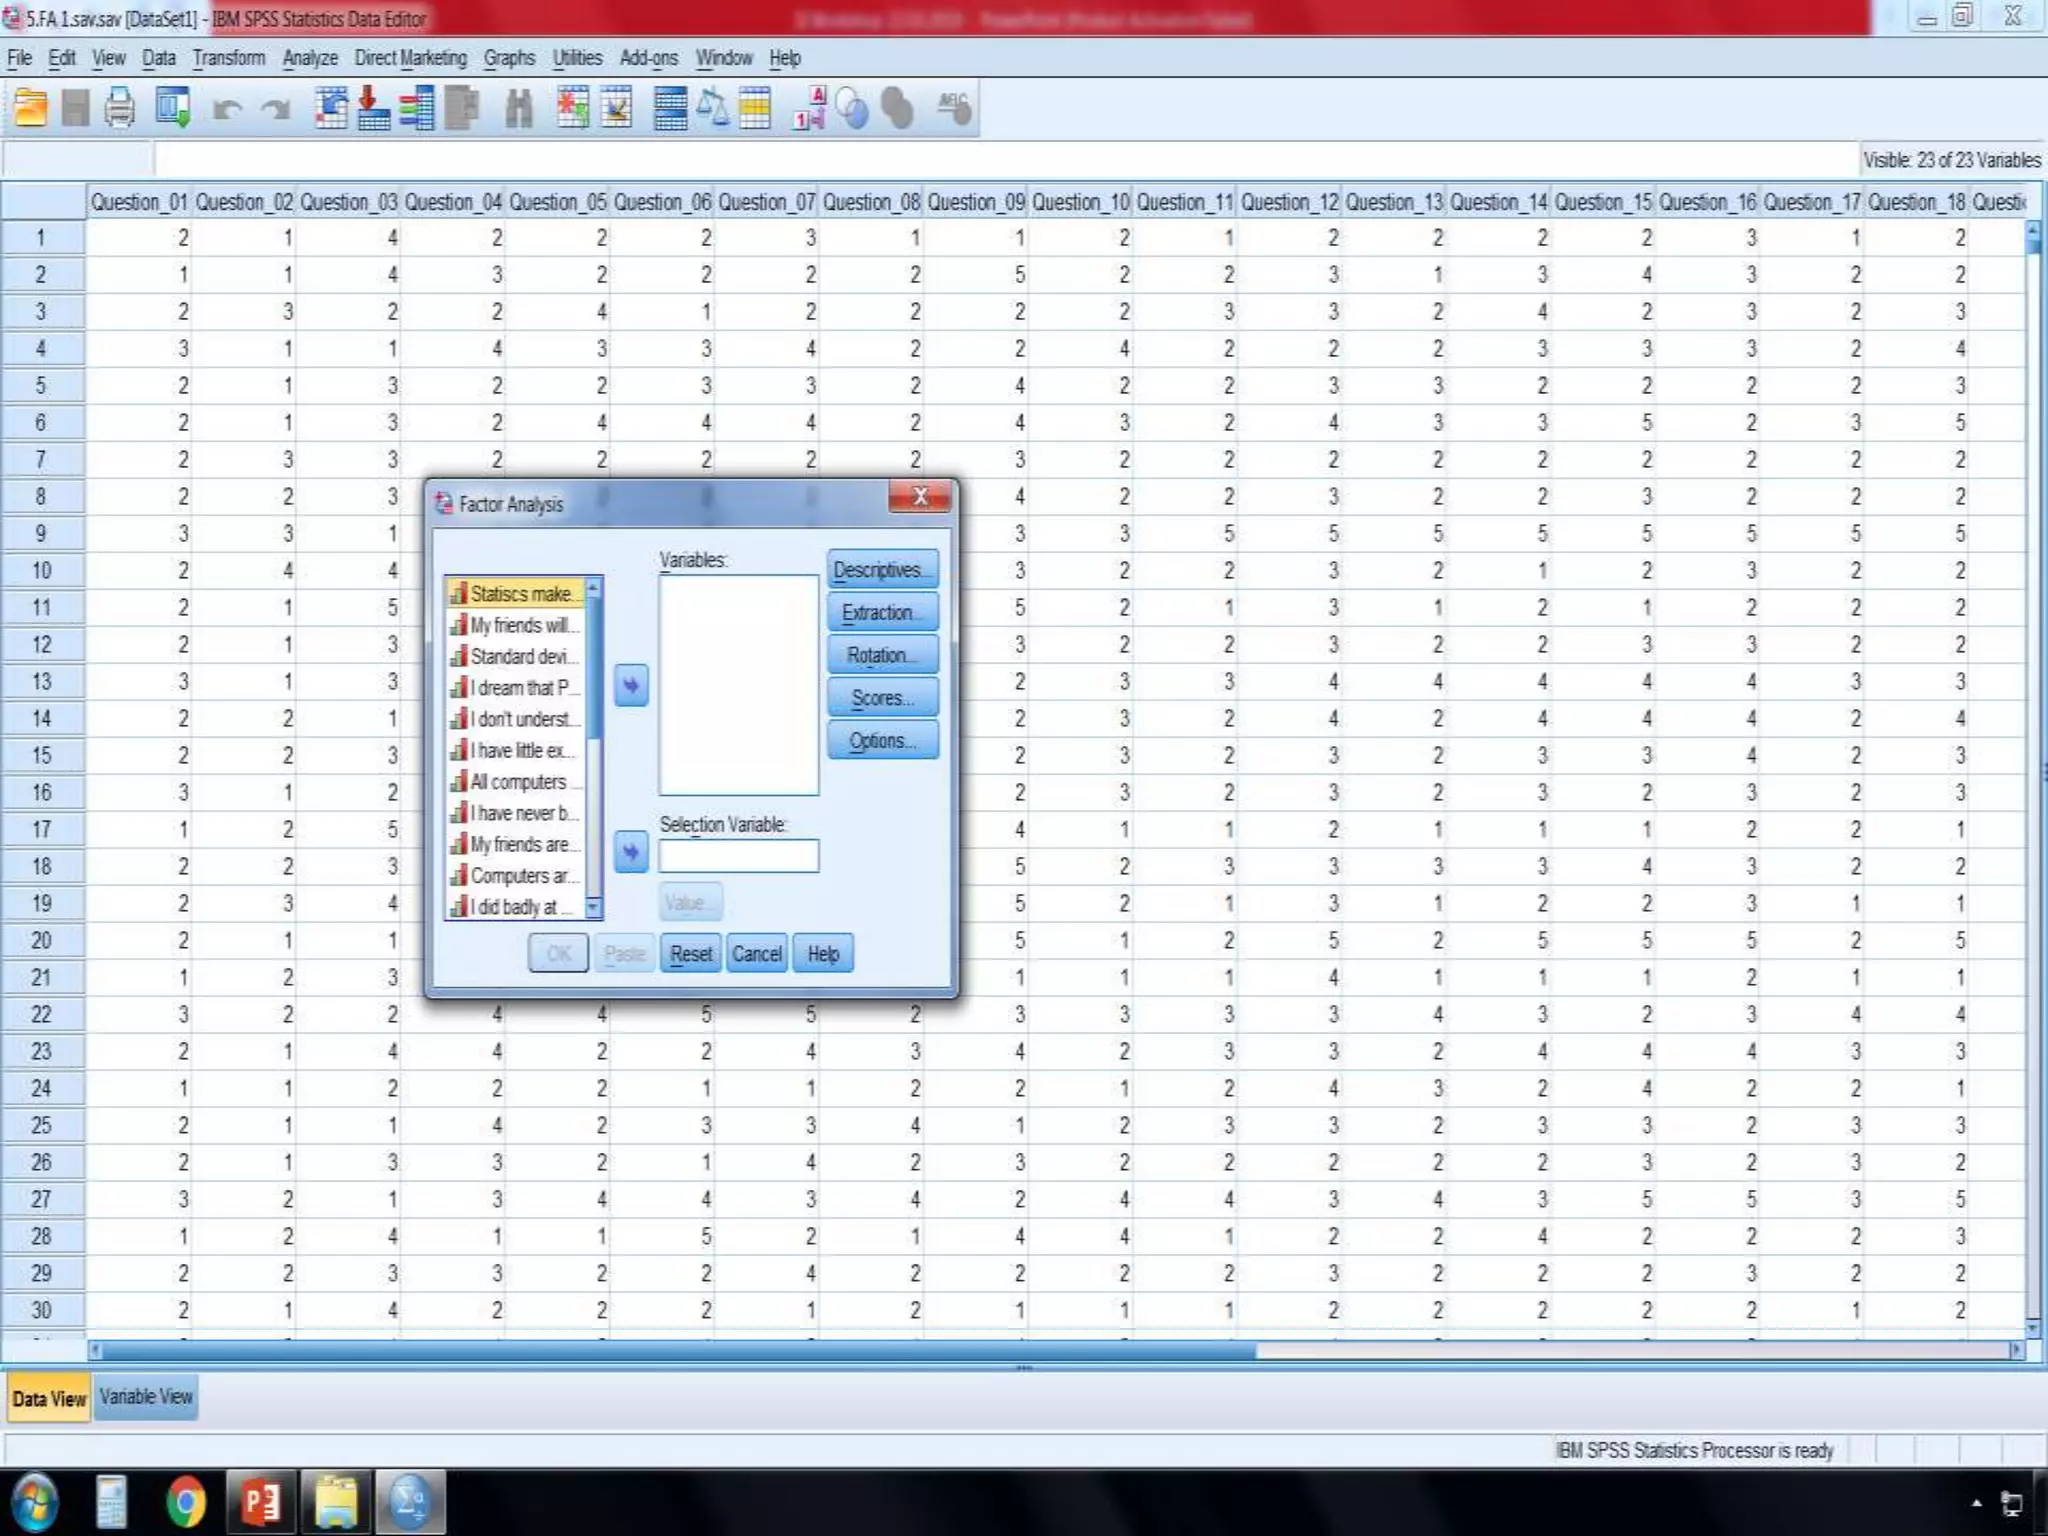Move variable into Variables list arrow
This screenshot has height=1536, width=2048.
[631, 686]
